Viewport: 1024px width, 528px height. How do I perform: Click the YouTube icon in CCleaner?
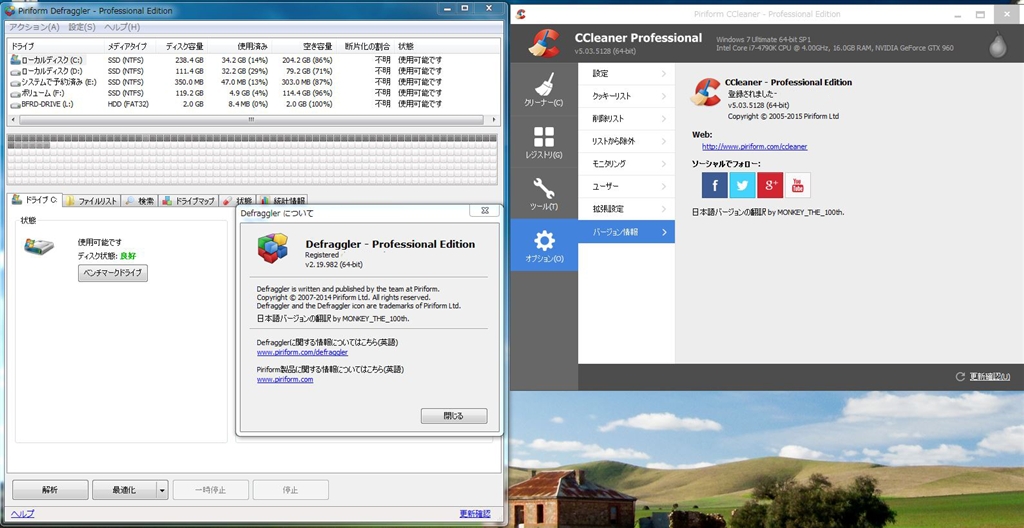[x=797, y=185]
